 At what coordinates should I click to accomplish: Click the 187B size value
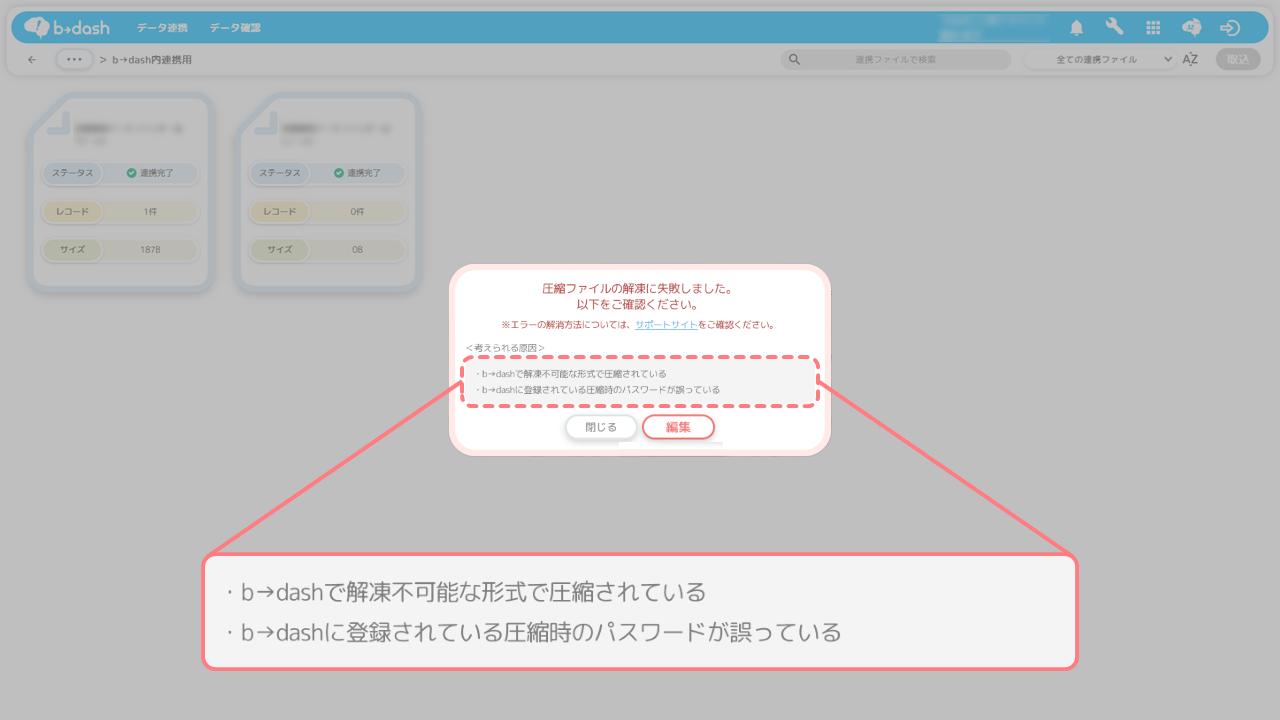point(151,249)
